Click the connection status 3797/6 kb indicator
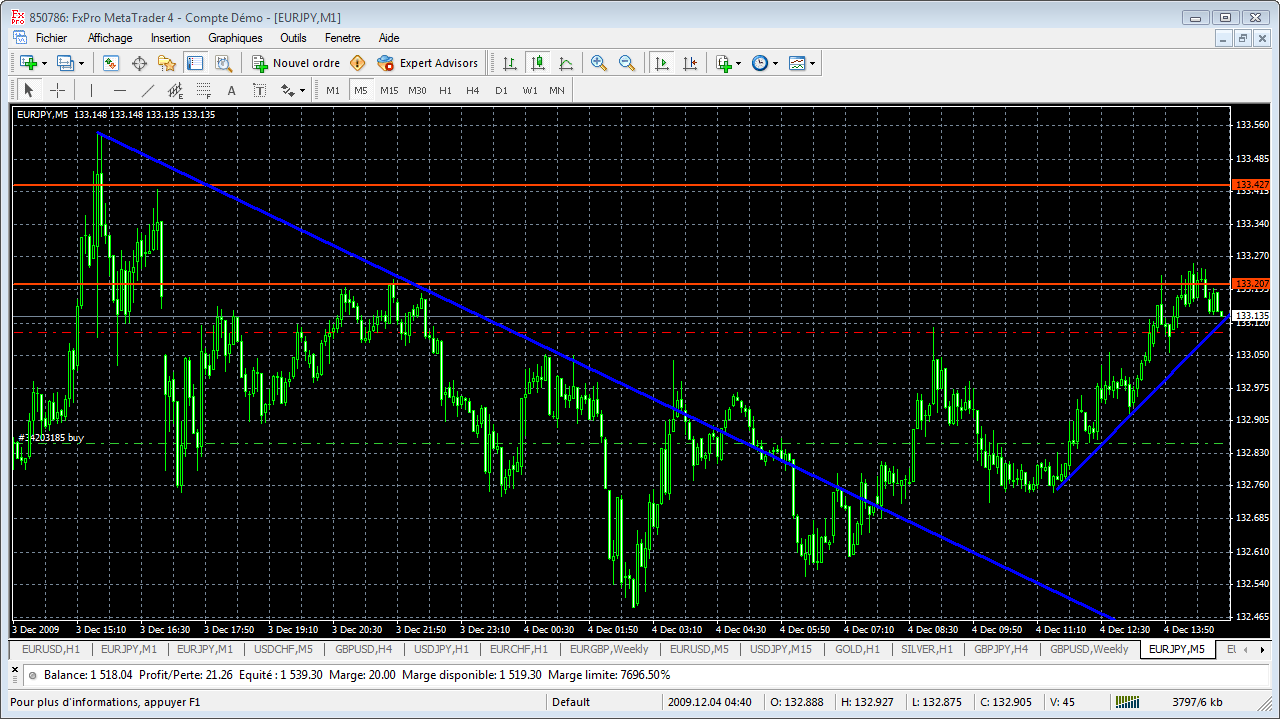 1198,702
